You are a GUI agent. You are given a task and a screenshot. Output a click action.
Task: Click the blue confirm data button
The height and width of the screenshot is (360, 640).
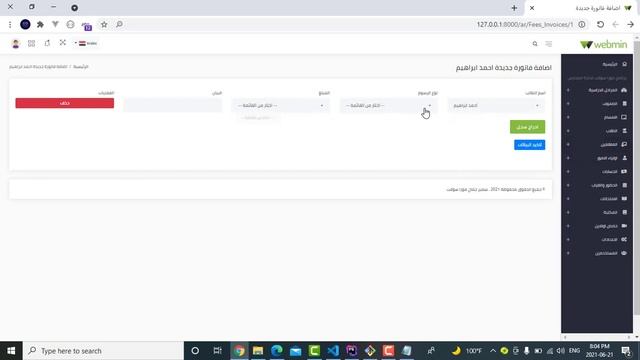pyautogui.click(x=529, y=145)
